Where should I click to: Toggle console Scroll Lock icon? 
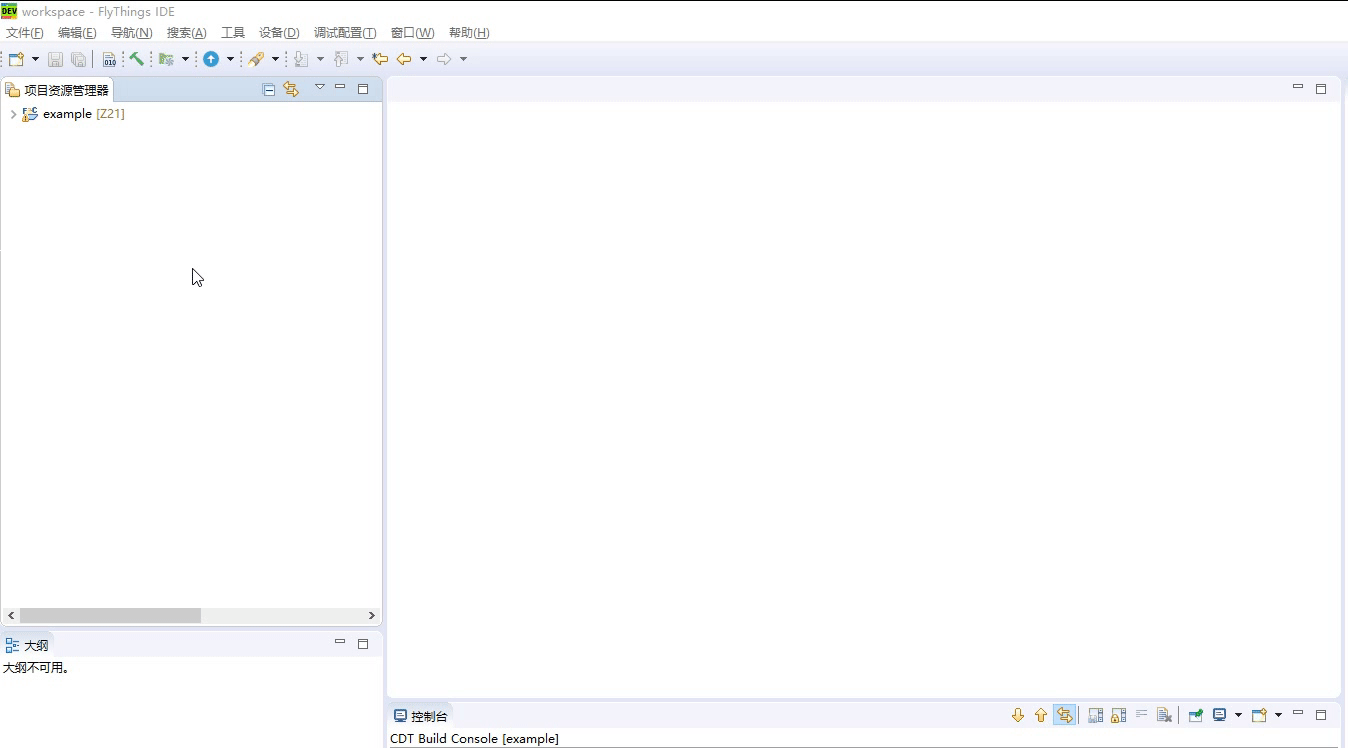pos(1118,715)
